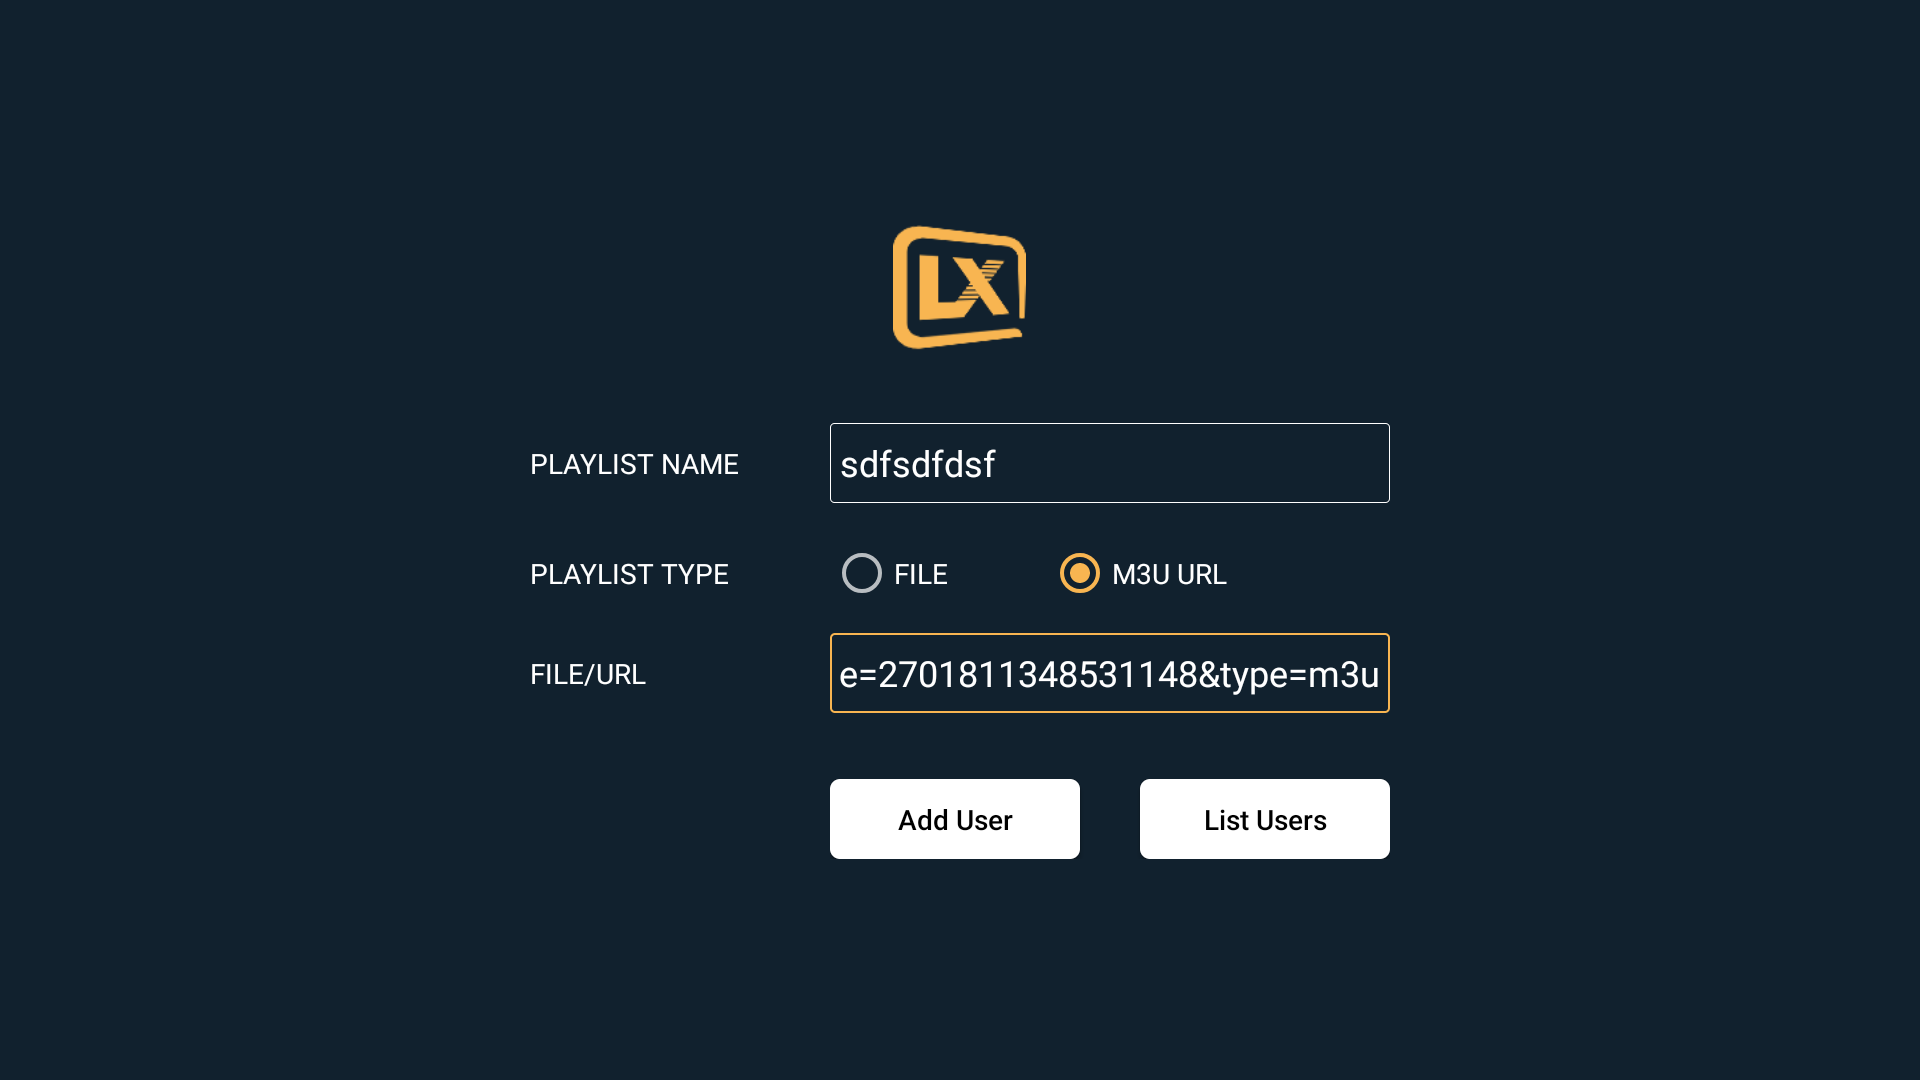Viewport: 1920px width, 1080px height.
Task: Click the empty gray radio circle
Action: tap(862, 573)
